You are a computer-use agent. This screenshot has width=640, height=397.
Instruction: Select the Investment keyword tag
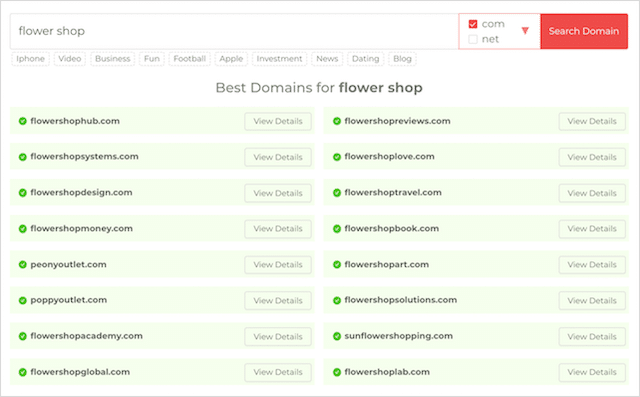tap(279, 59)
